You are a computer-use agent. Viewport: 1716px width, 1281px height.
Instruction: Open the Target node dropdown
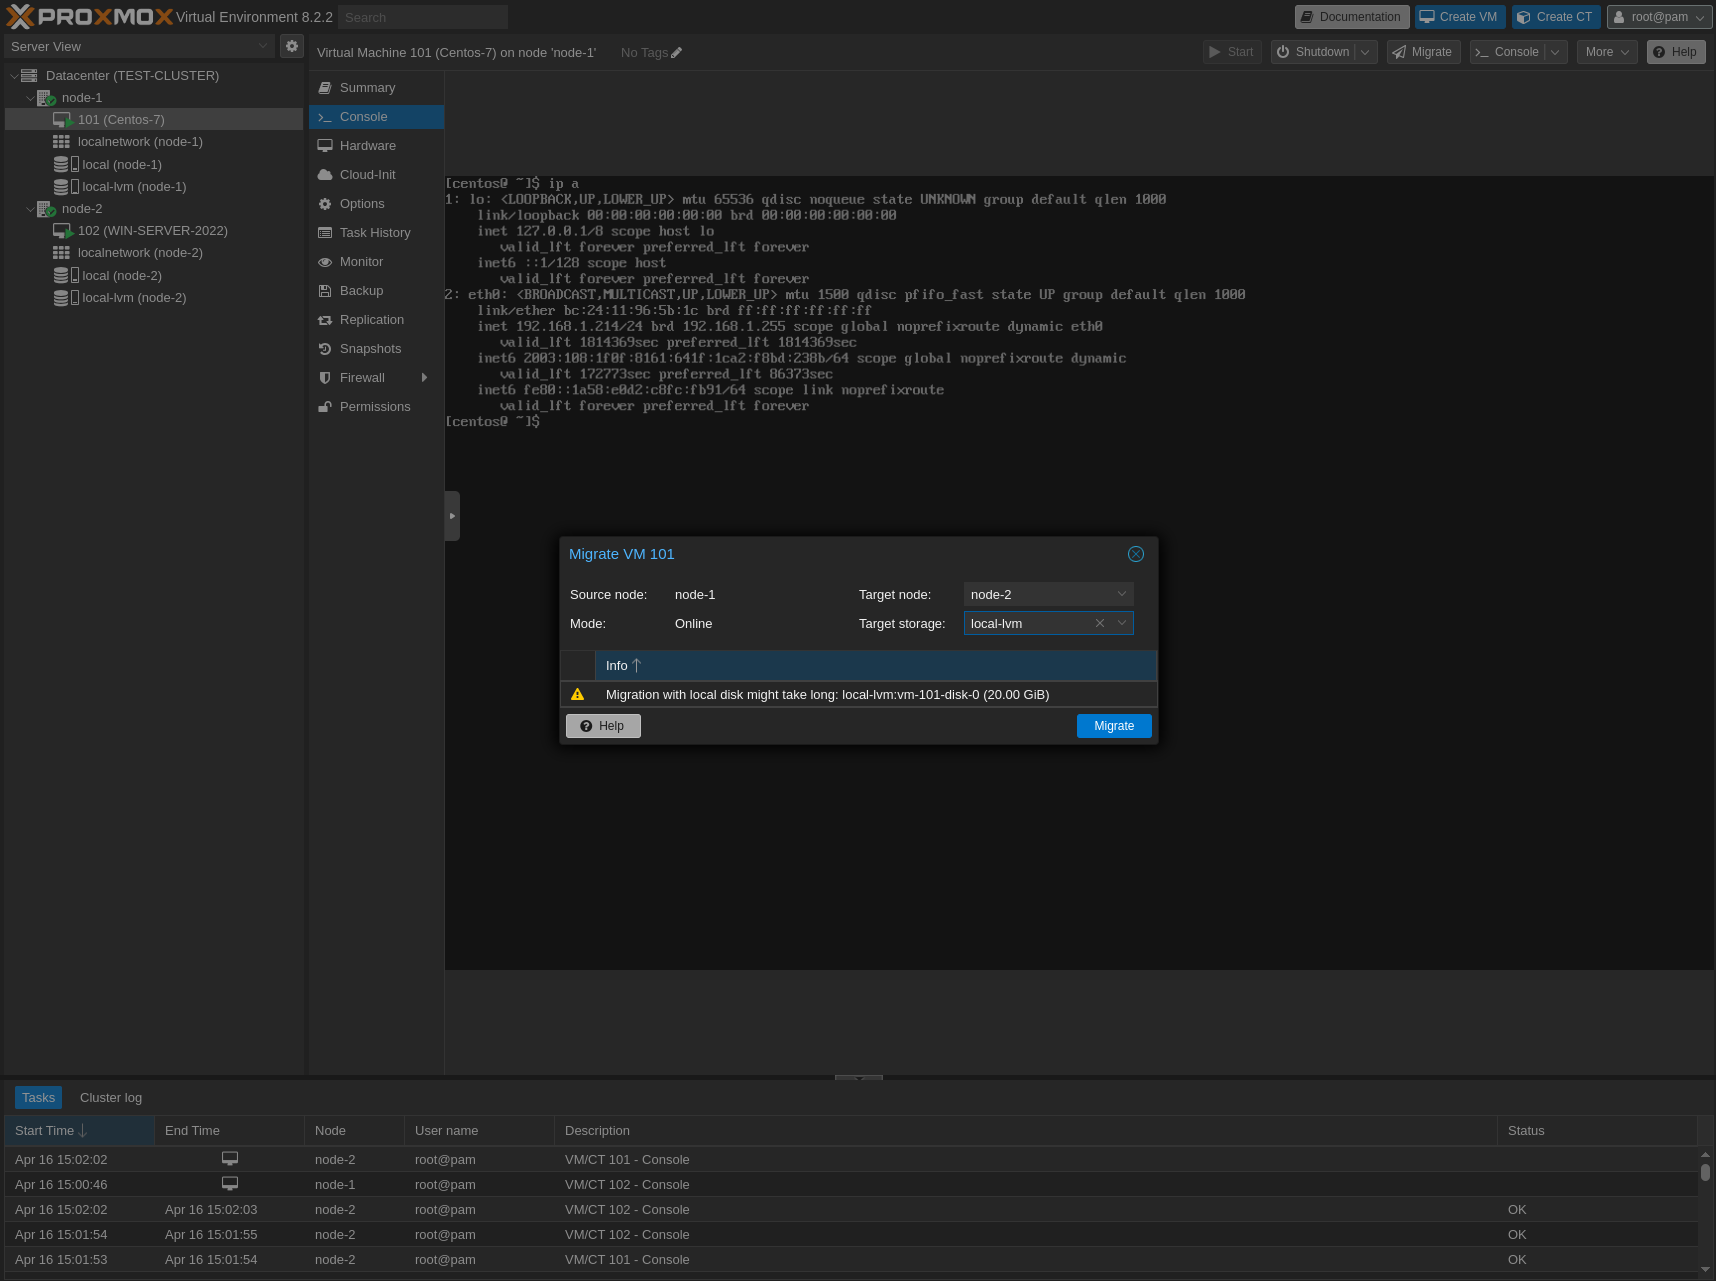point(1120,593)
